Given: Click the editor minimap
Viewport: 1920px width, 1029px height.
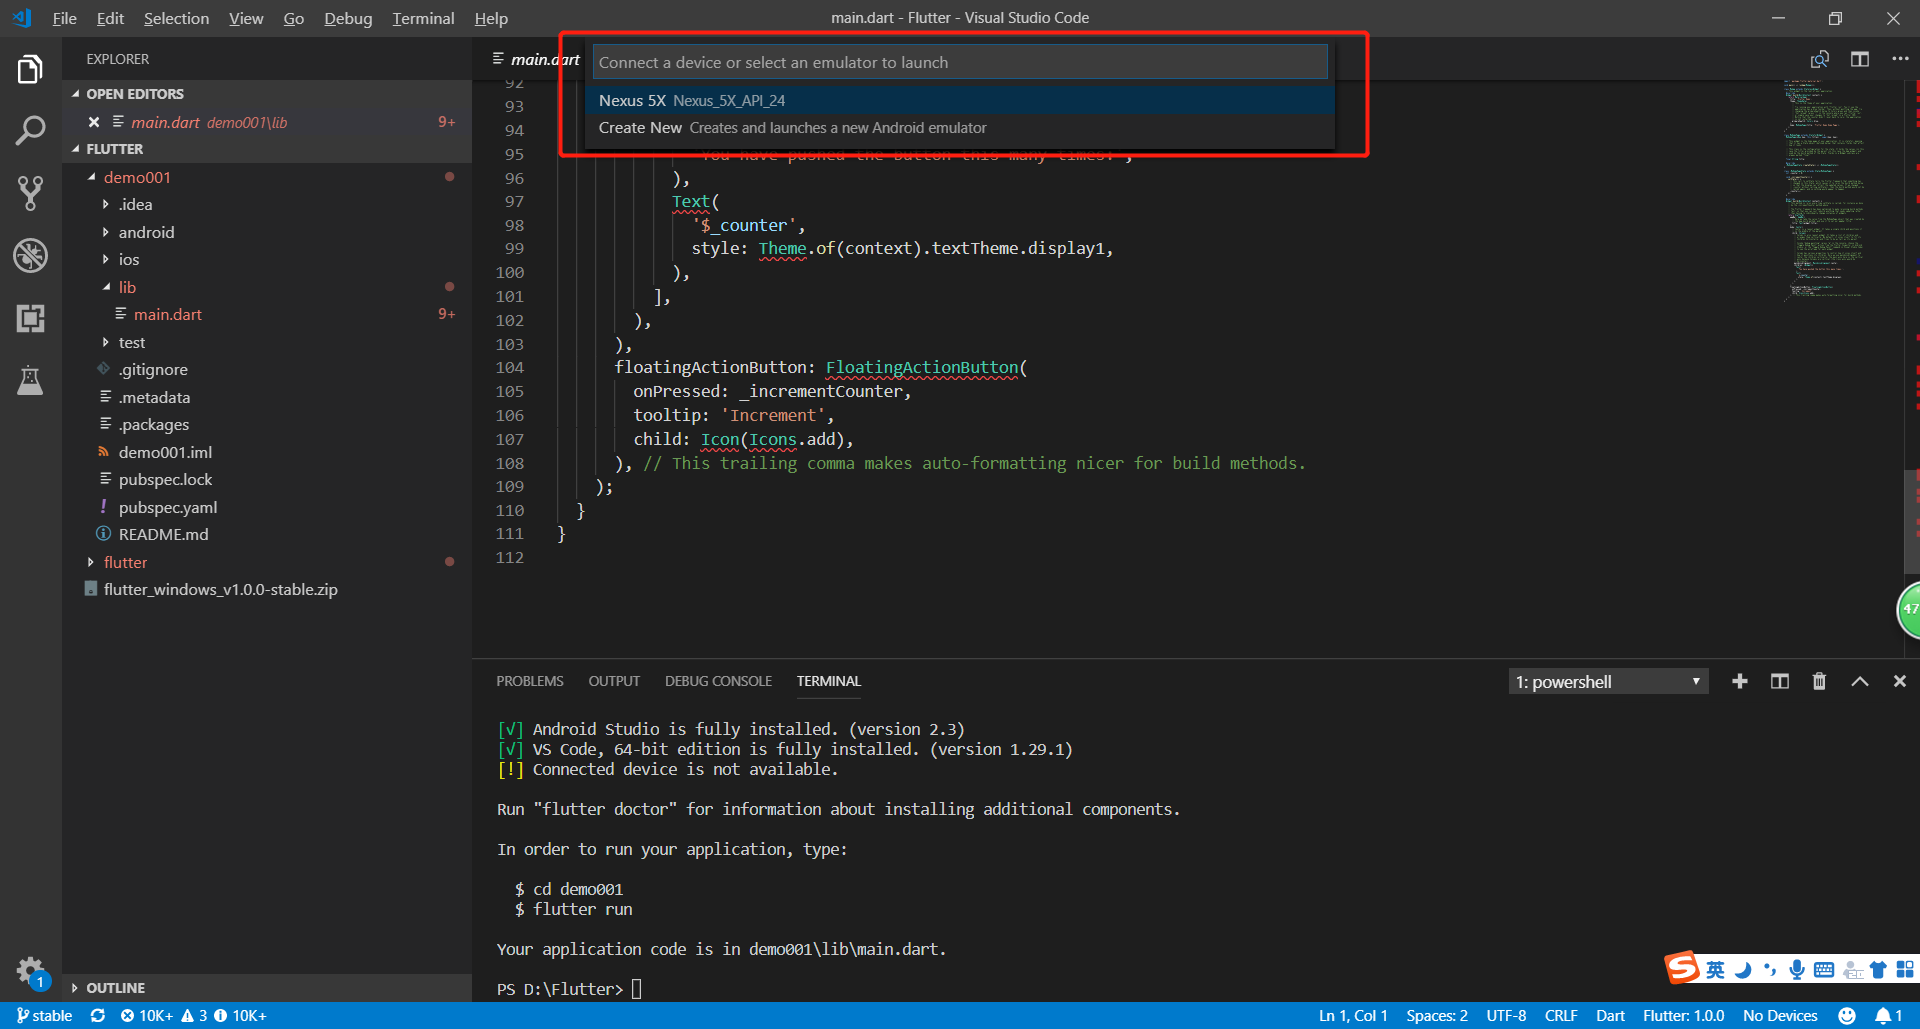Looking at the screenshot, I should (1825, 190).
